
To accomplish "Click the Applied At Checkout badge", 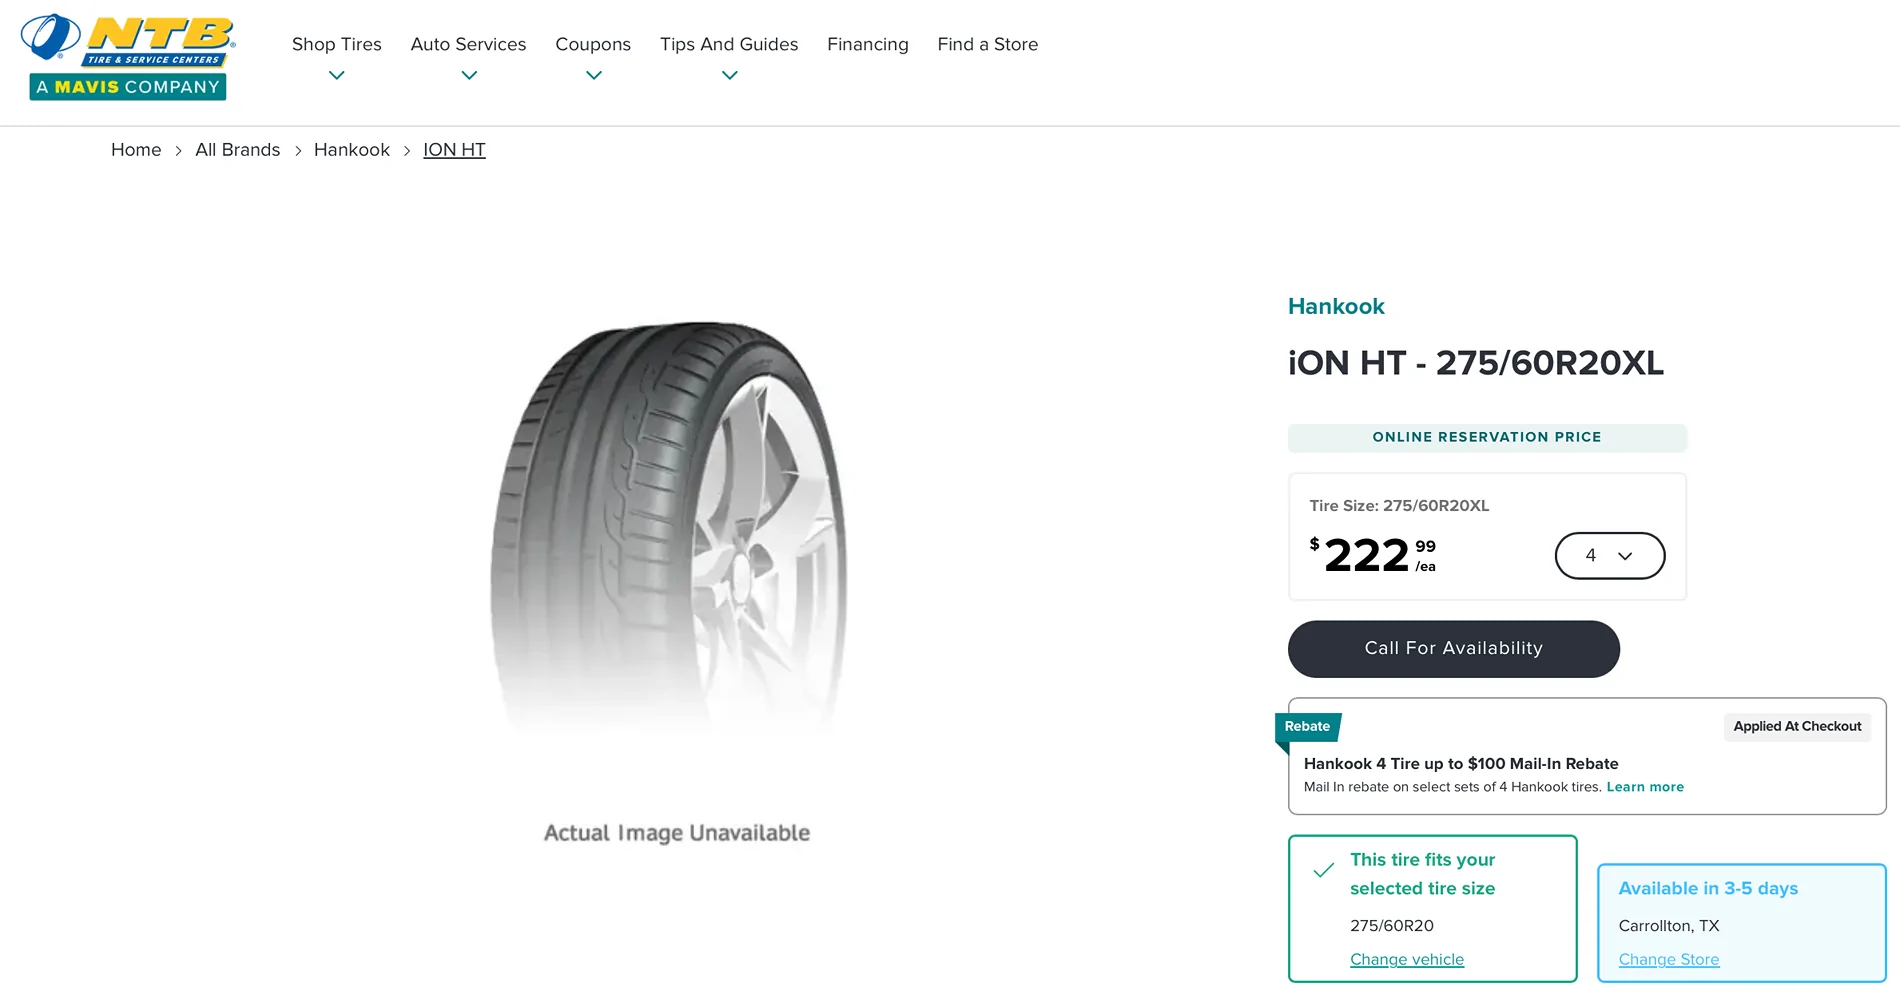I will (x=1796, y=726).
